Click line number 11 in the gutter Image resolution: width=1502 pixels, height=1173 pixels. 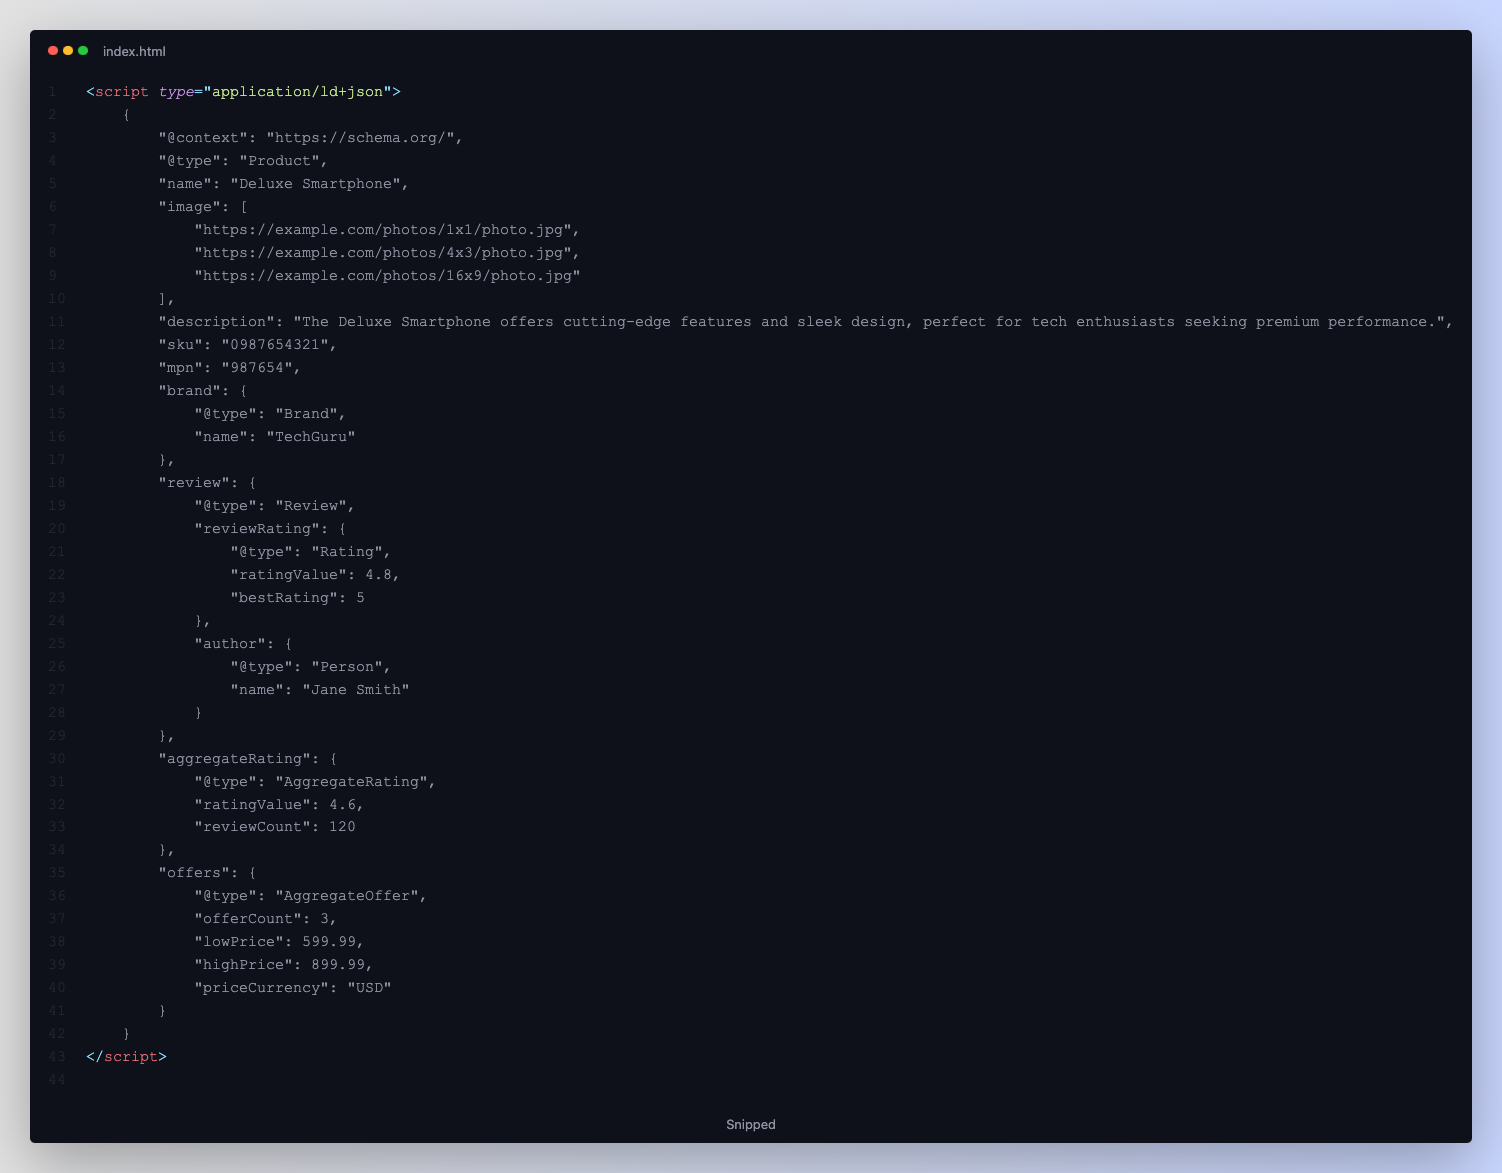56,321
